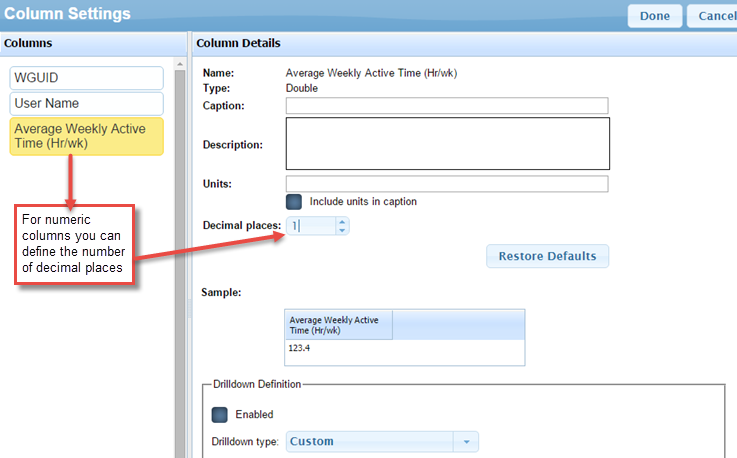Select the WGUID column
Screen dimensions: 737x458
(x=86, y=78)
